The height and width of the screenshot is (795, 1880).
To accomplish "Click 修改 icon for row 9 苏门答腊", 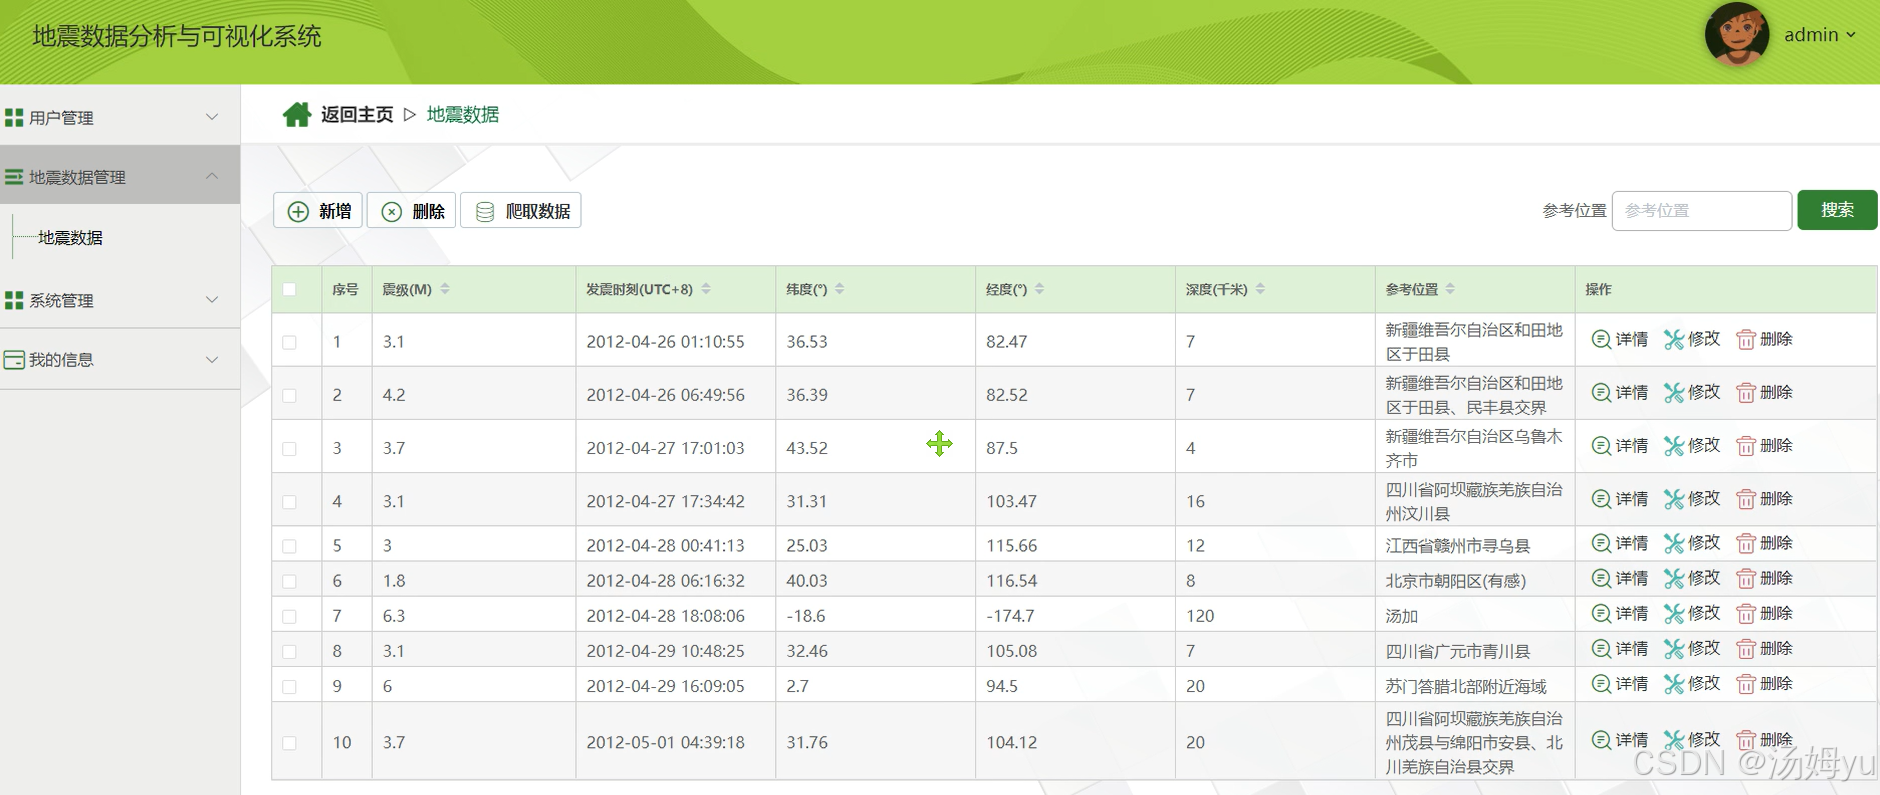I will coord(1674,684).
